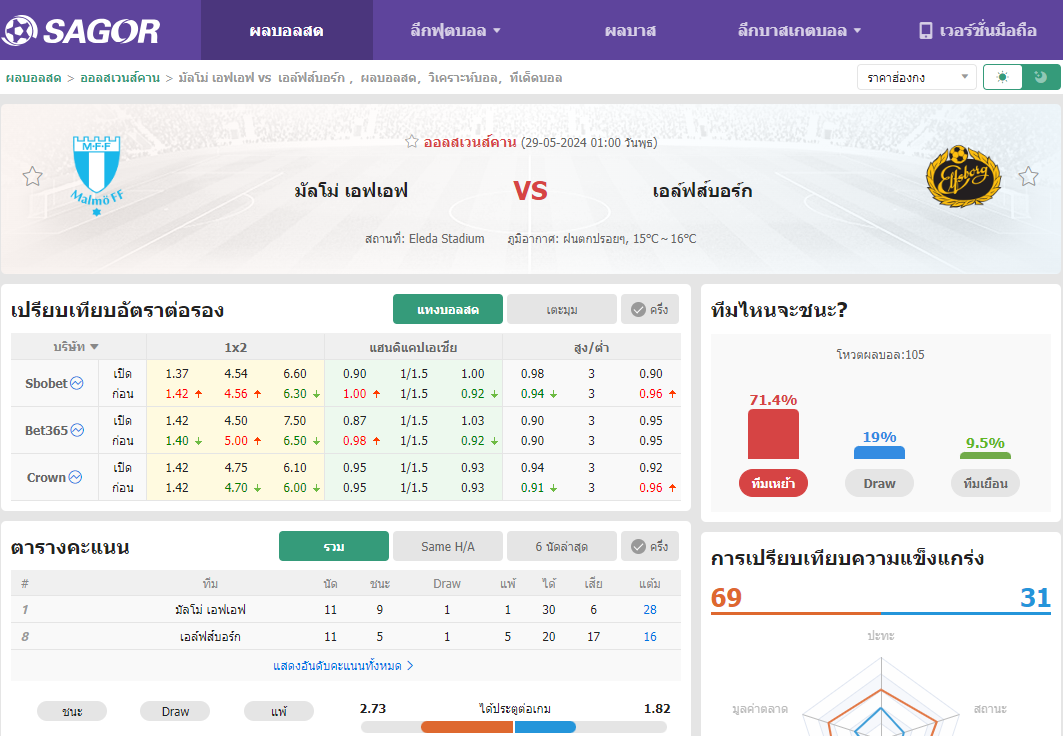Open Crown odds chart icon
Screen dimensions: 1063x736
click(x=75, y=477)
